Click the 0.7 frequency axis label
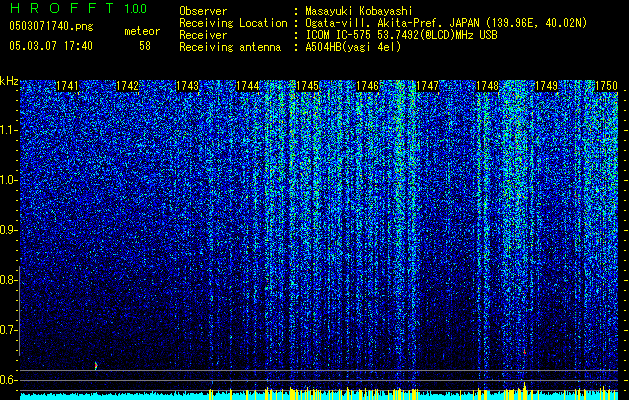 tap(8, 330)
